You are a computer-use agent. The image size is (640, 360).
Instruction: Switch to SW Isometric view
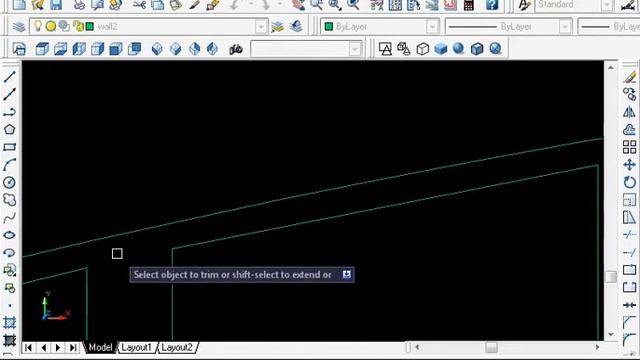157,49
